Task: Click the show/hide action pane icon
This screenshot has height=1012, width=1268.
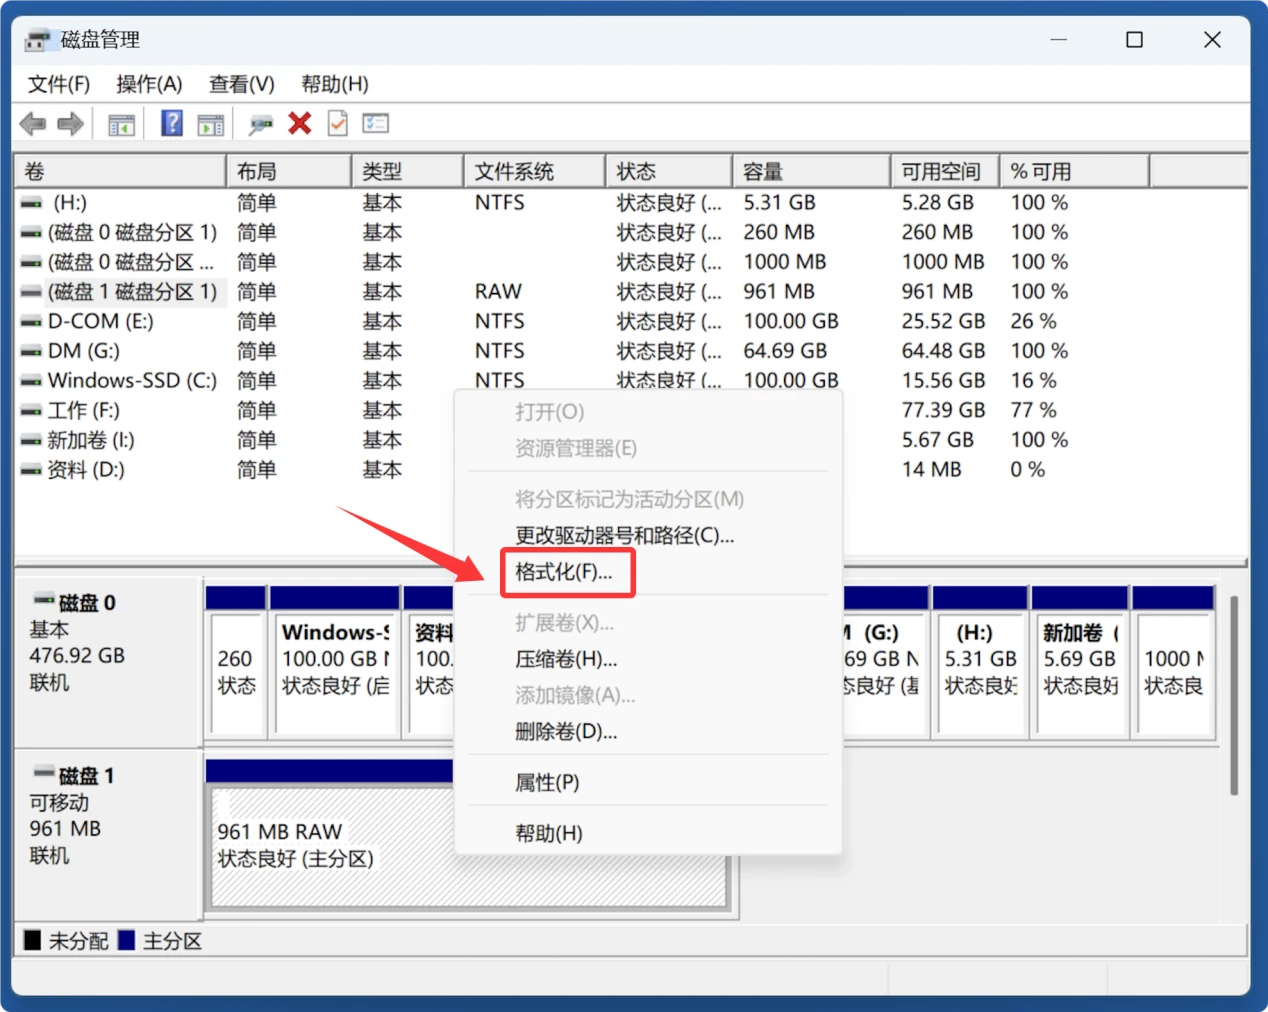Action: (x=211, y=125)
